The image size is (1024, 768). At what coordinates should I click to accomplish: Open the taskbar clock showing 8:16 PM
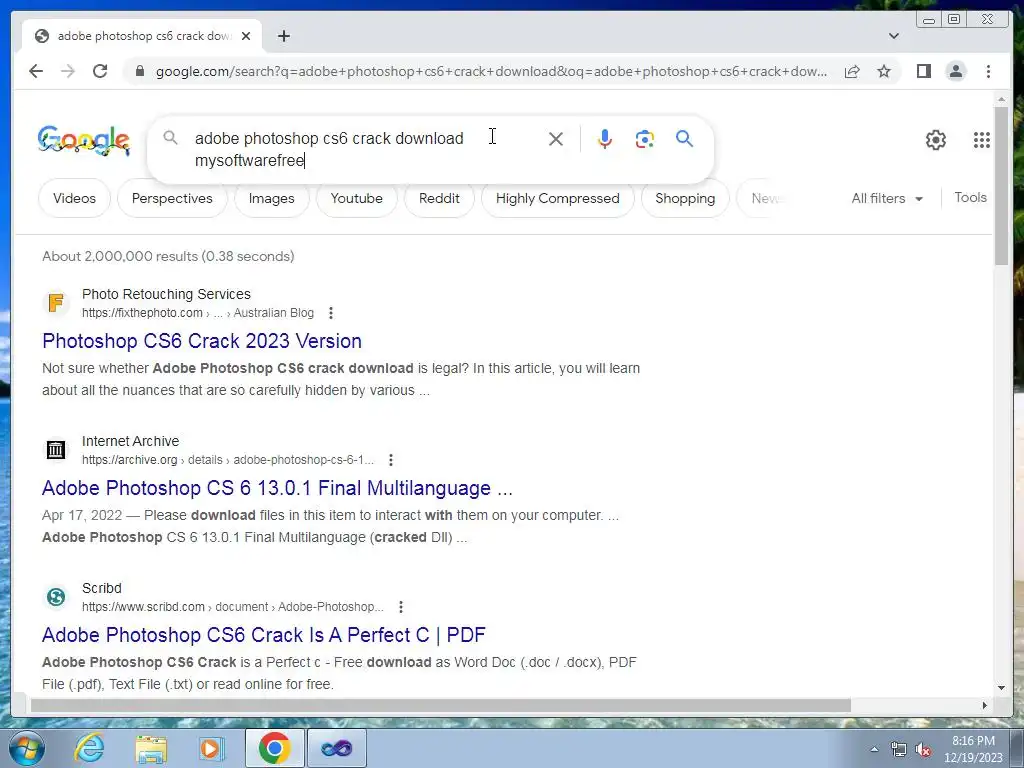(973, 749)
